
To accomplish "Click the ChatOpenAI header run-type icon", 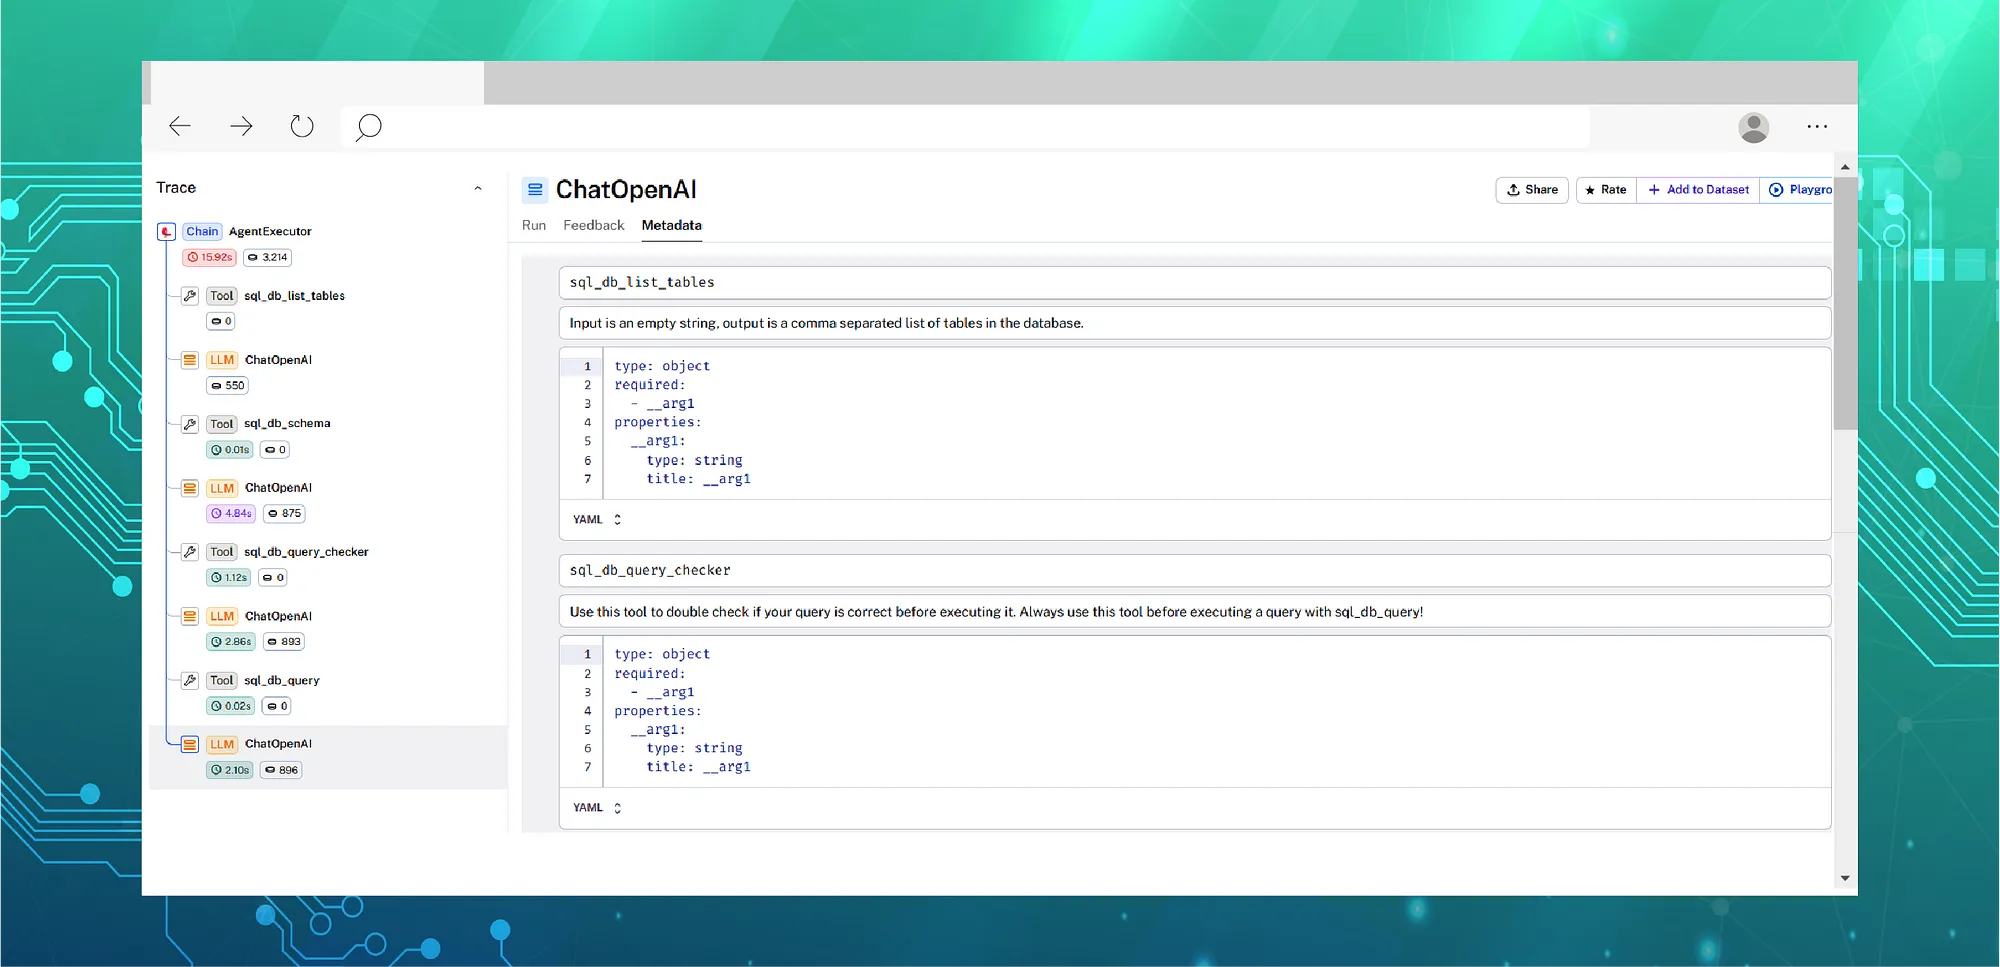I will [535, 189].
